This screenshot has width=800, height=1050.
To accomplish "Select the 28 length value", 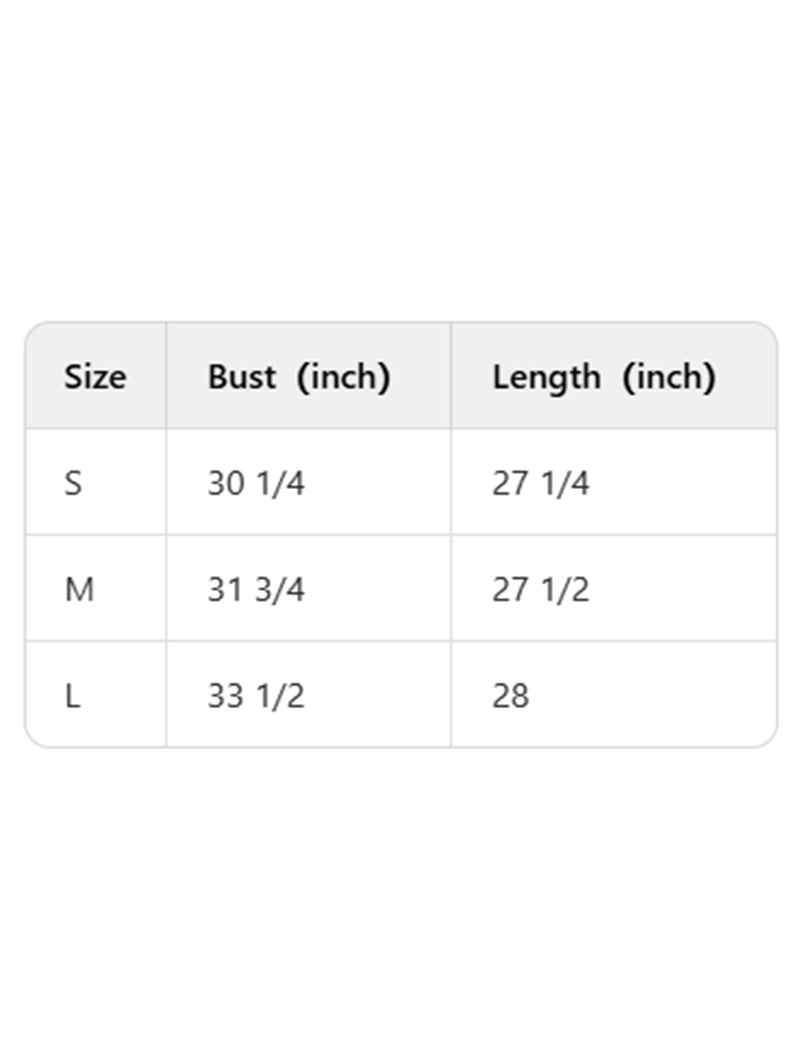I will pos(510,696).
